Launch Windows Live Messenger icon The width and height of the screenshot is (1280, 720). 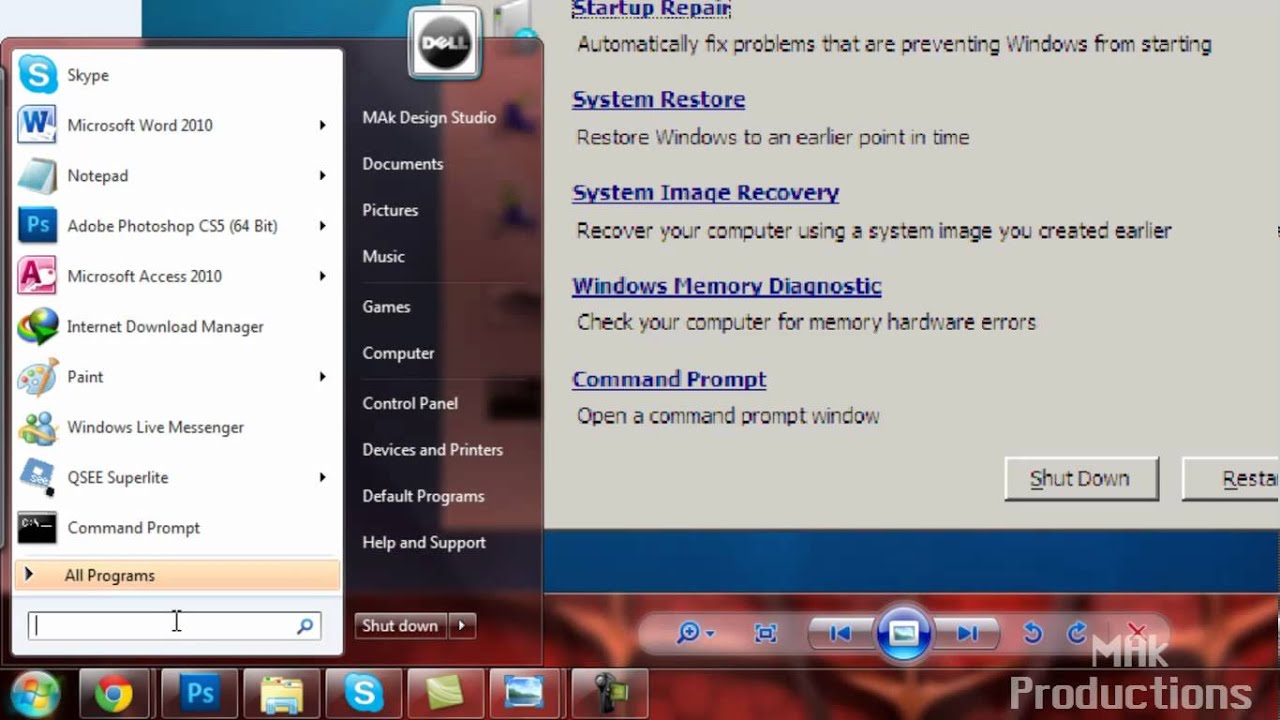pyautogui.click(x=38, y=427)
